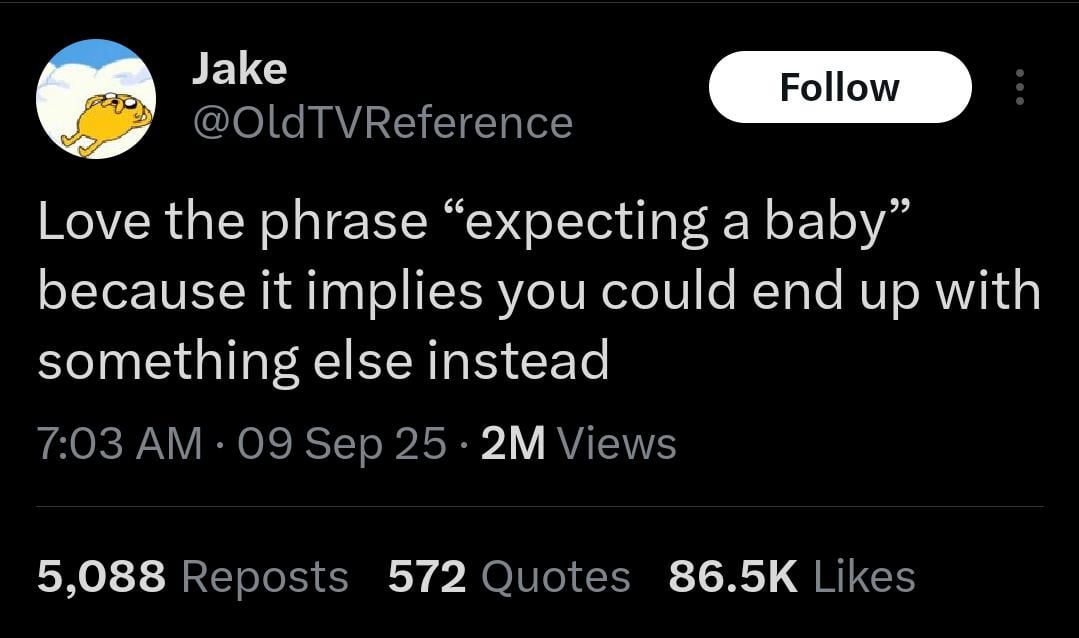The height and width of the screenshot is (638, 1079).
Task: Click the 5,088 repost number
Action: point(101,577)
